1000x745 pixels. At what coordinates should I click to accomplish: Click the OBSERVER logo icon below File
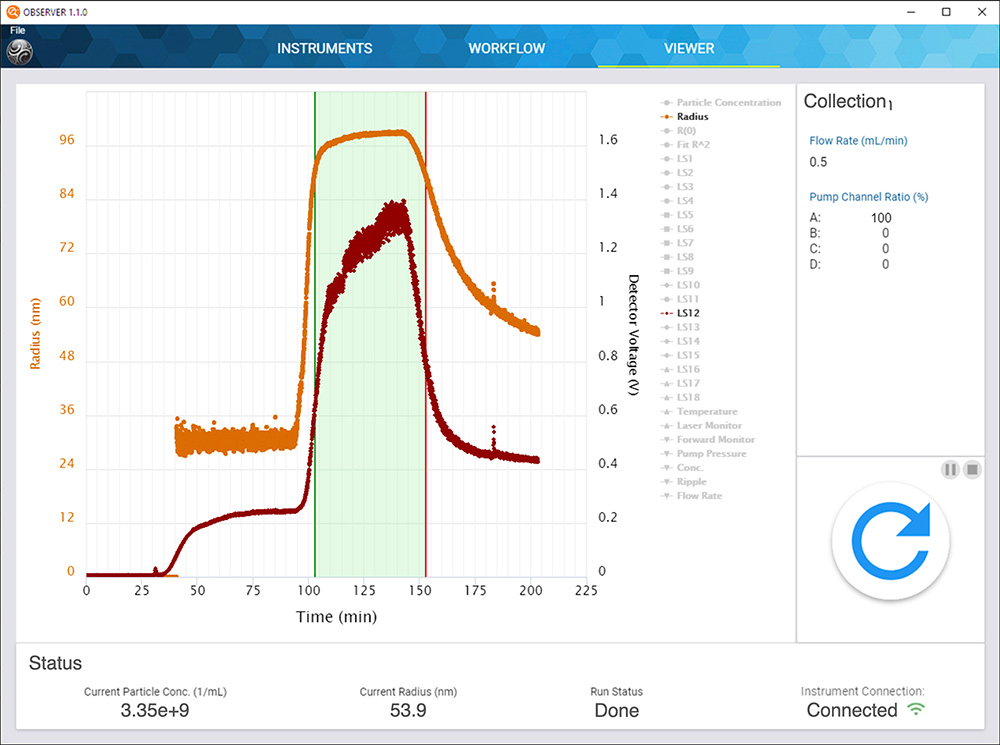[19, 52]
